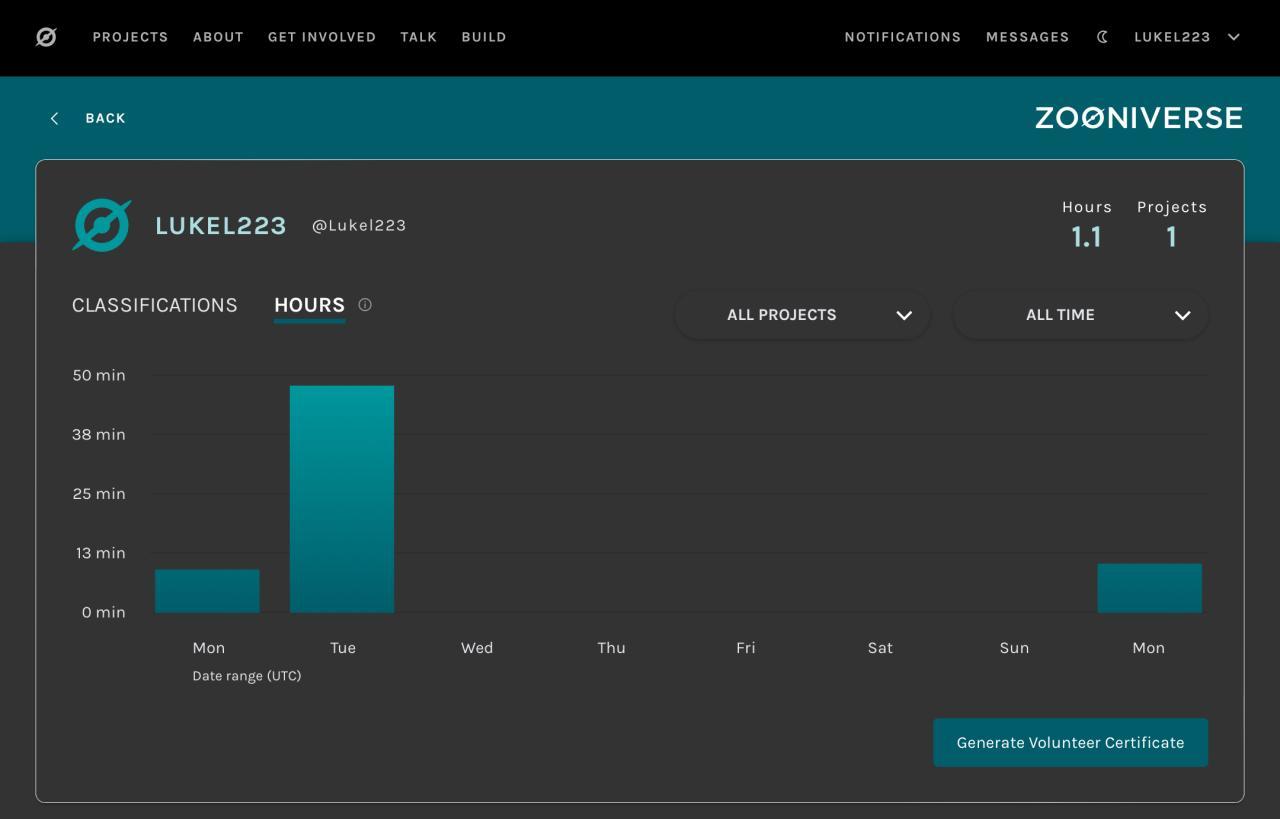Open the Projects menu
Screen dimensions: 1280x819
pyautogui.click(x=131, y=37)
